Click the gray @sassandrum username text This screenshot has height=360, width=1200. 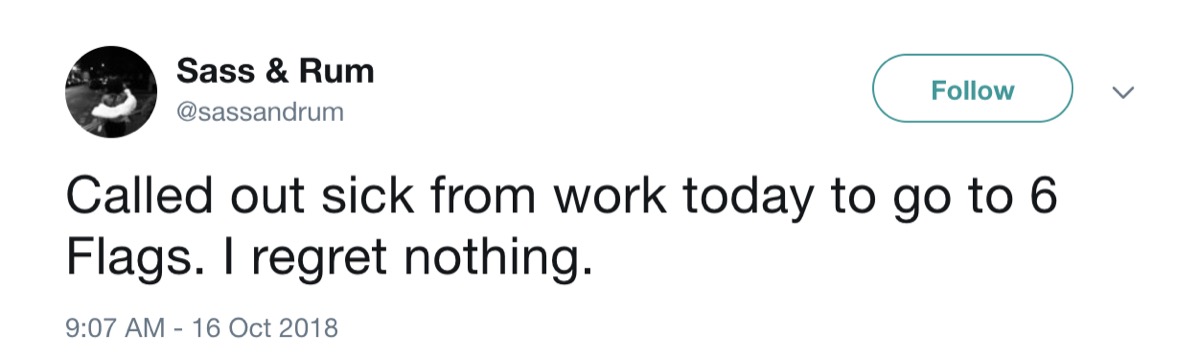coord(260,113)
